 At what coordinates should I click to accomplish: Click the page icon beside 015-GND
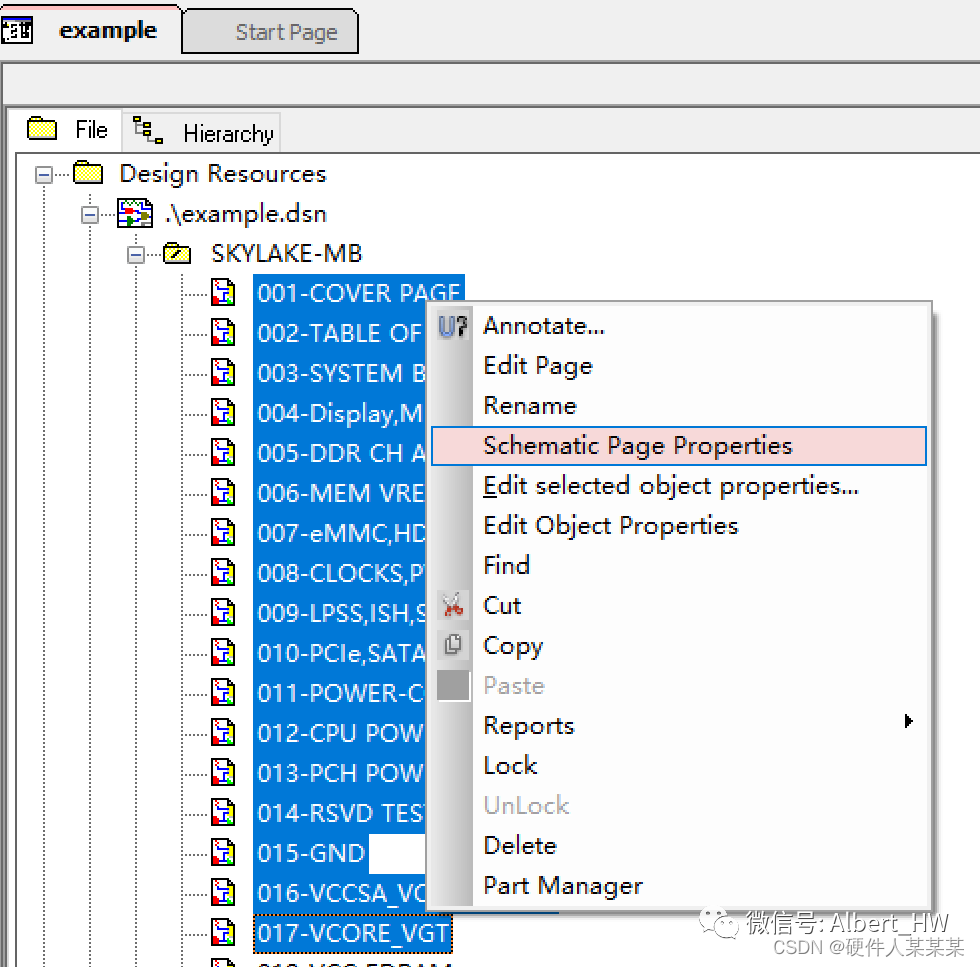point(223,853)
